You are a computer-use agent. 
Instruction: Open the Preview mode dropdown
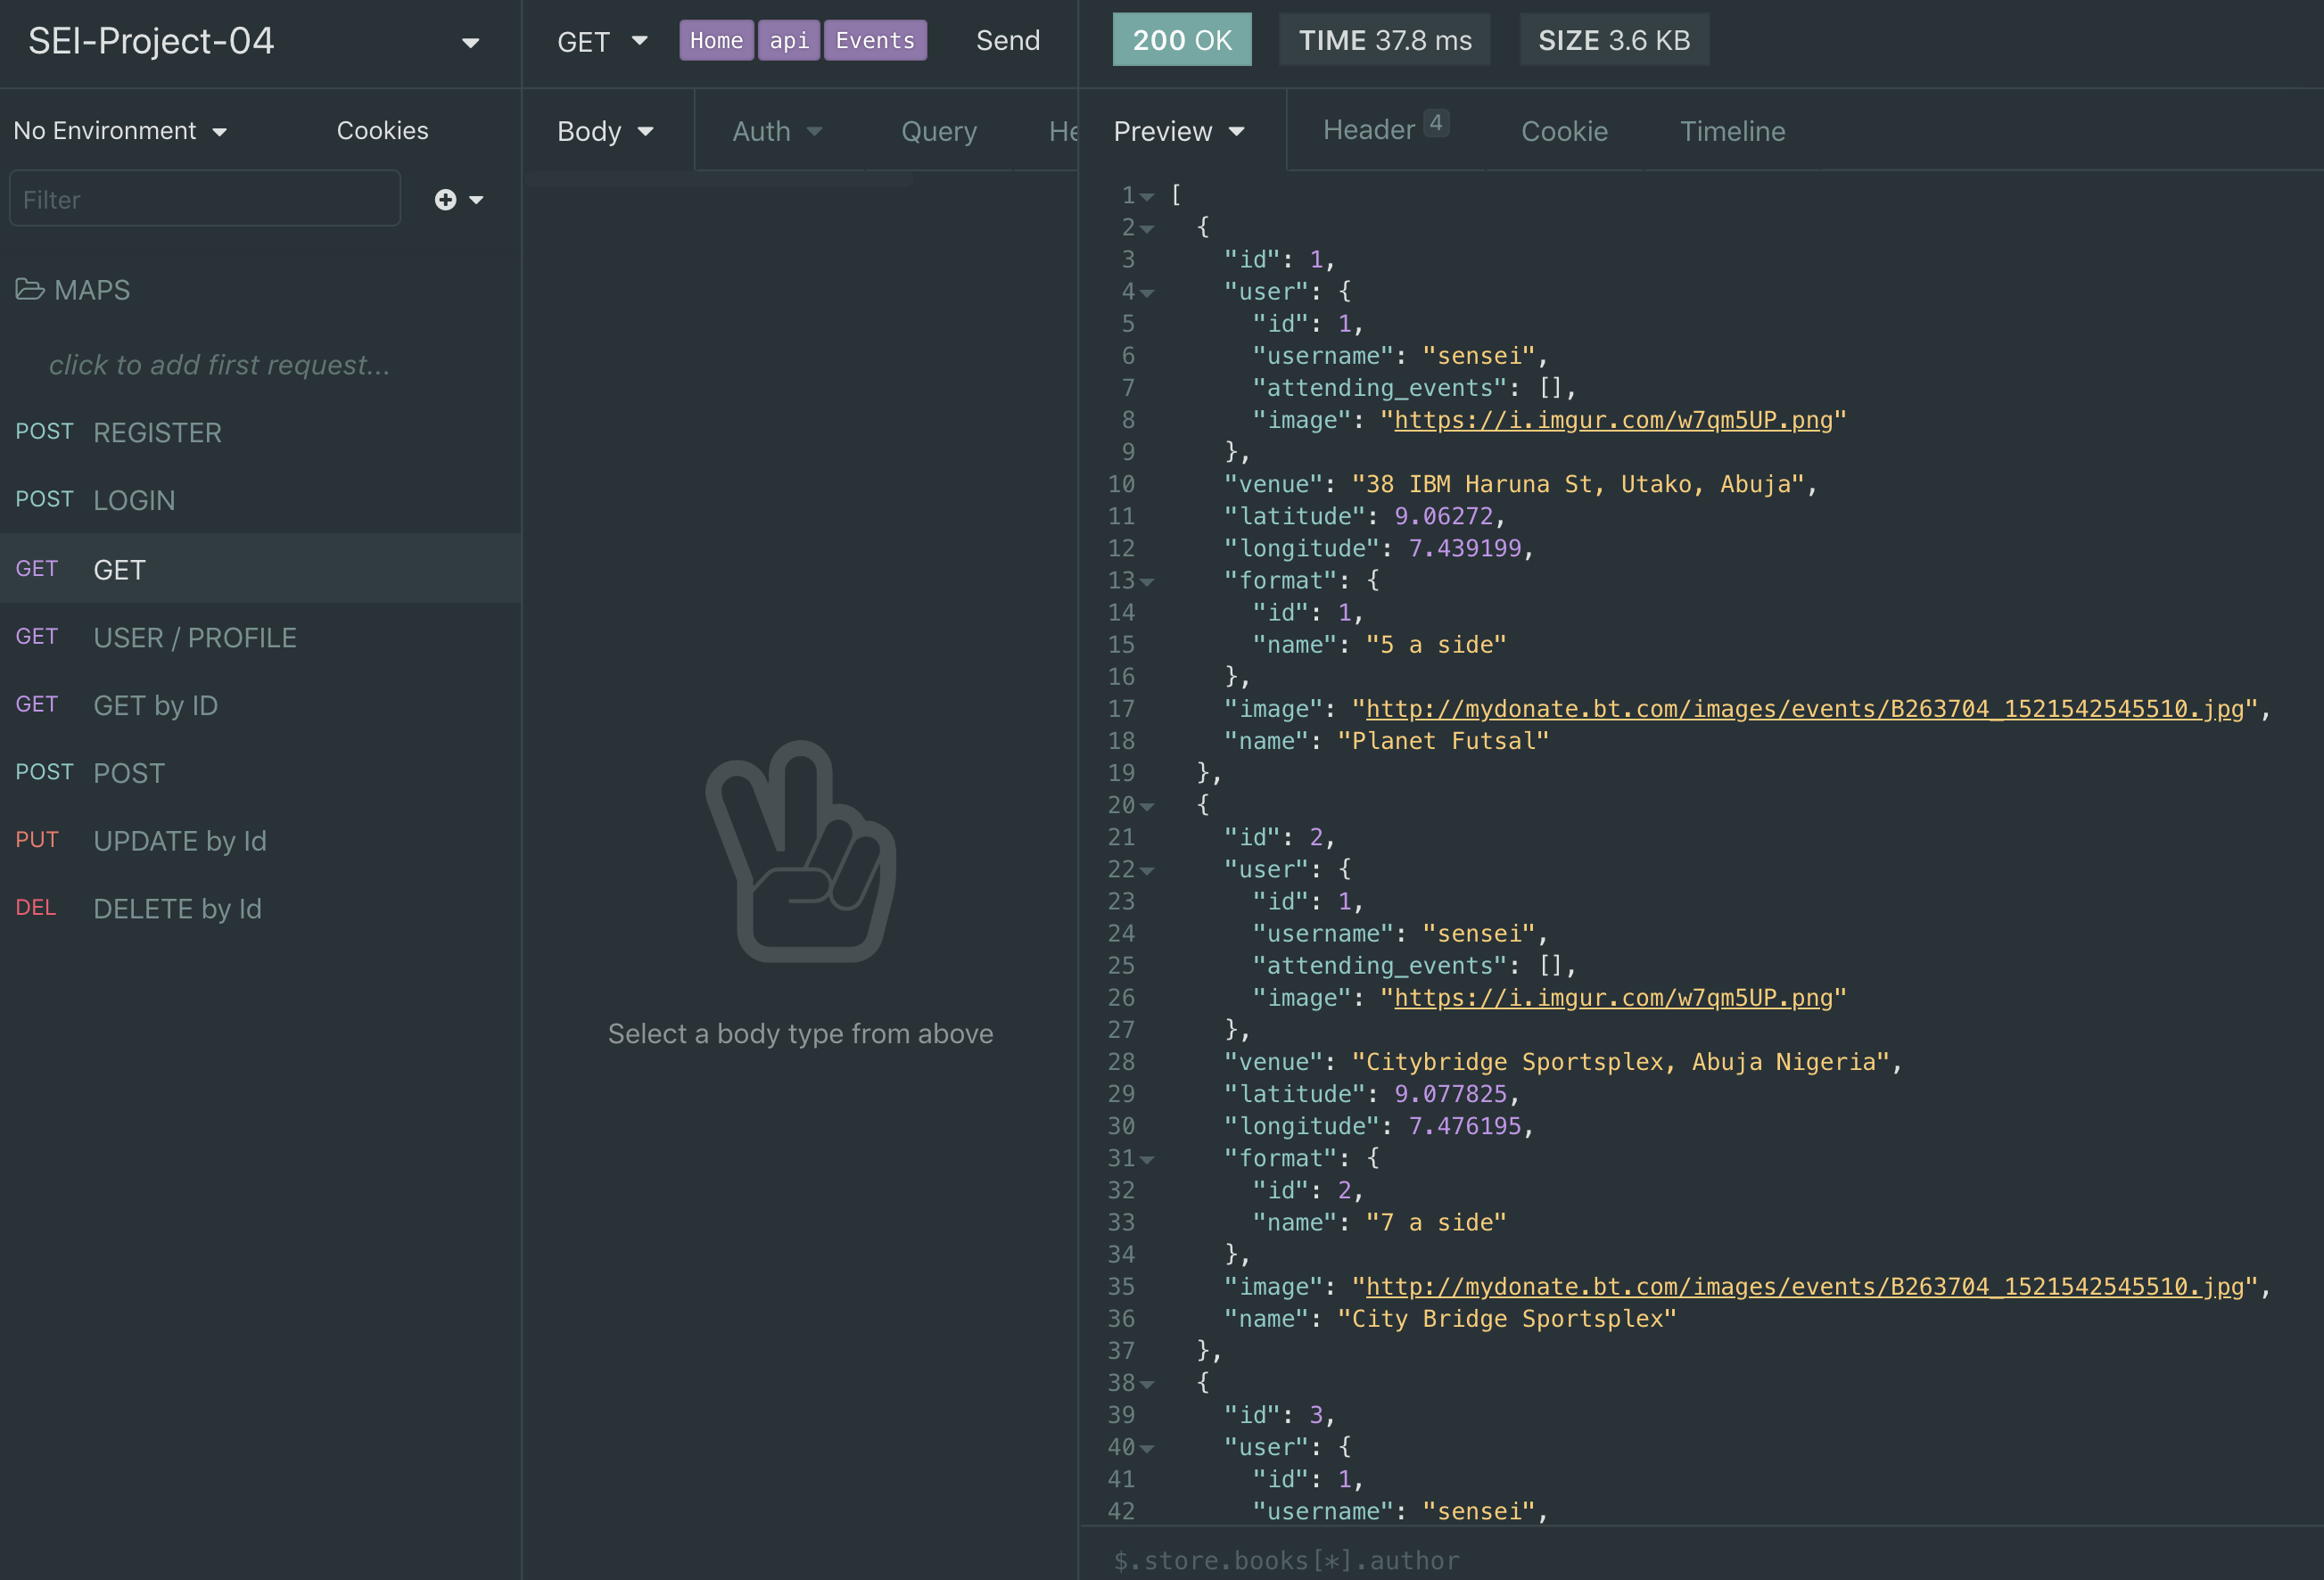1180,131
